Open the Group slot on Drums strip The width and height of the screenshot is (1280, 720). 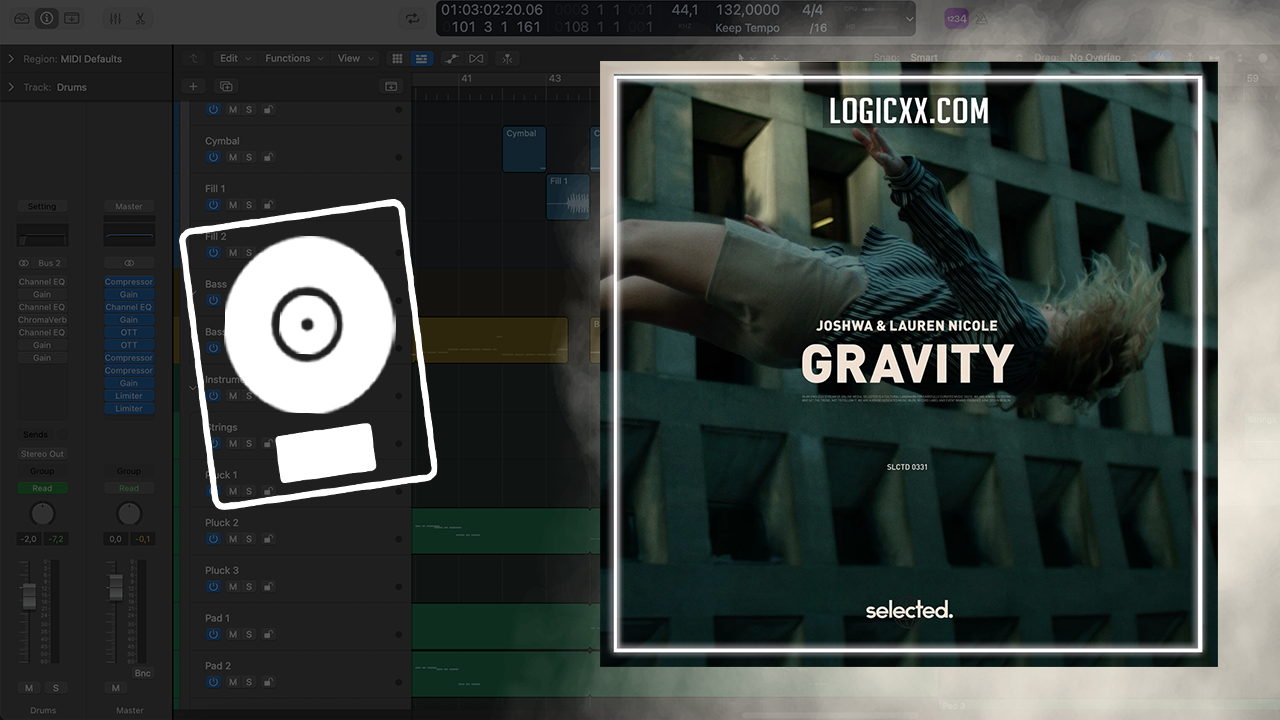click(42, 471)
